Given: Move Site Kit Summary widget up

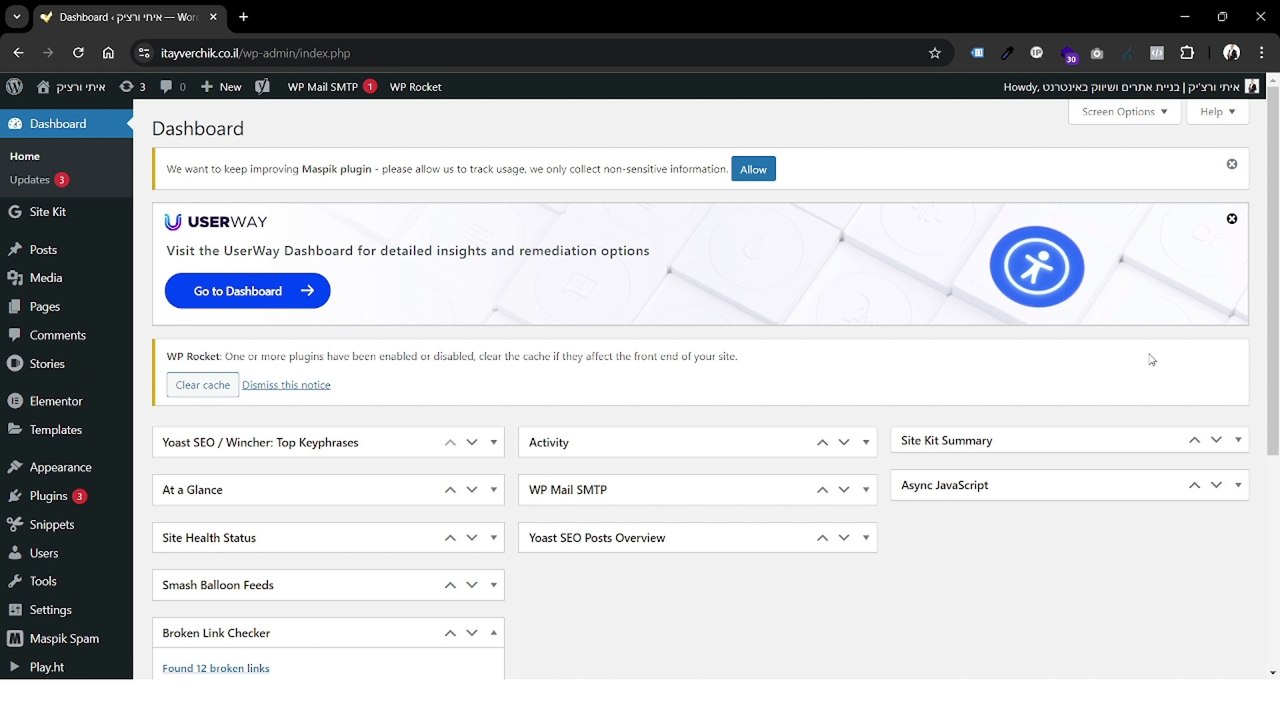Looking at the screenshot, I should (1194, 440).
